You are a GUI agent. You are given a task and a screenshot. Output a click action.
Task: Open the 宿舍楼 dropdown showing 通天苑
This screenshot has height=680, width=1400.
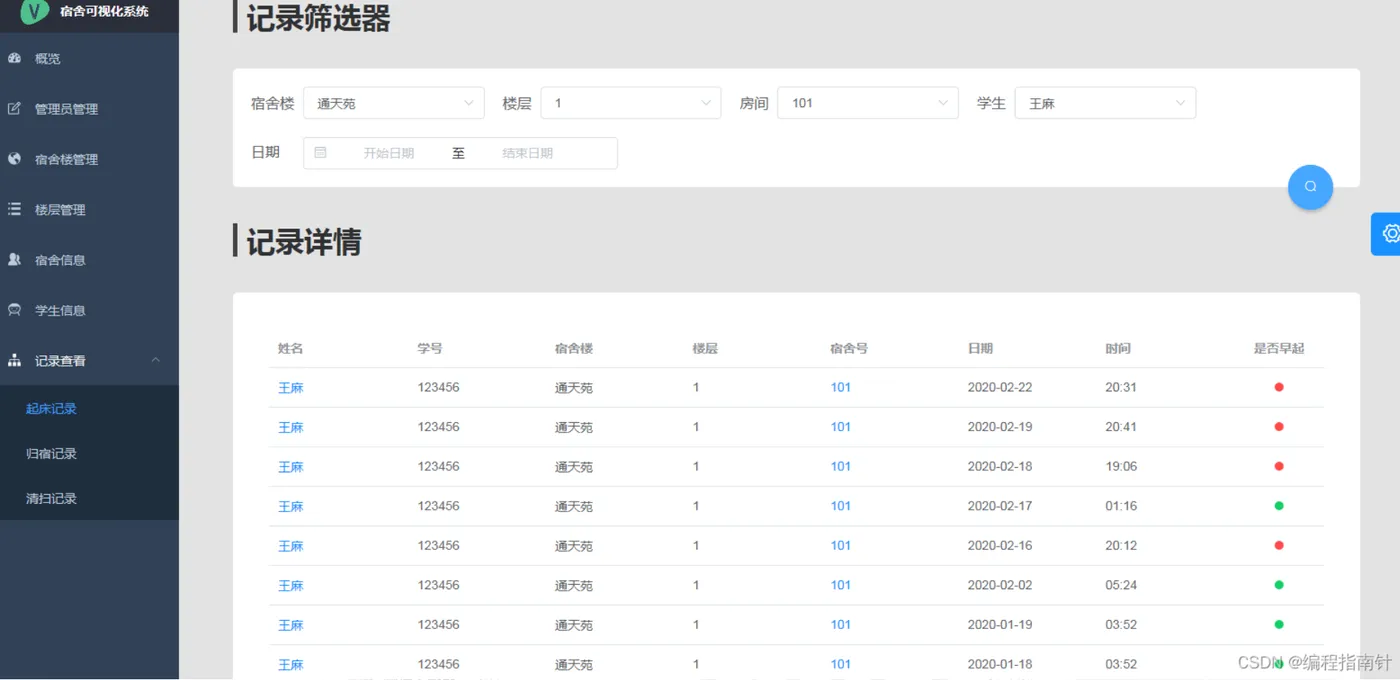[394, 103]
